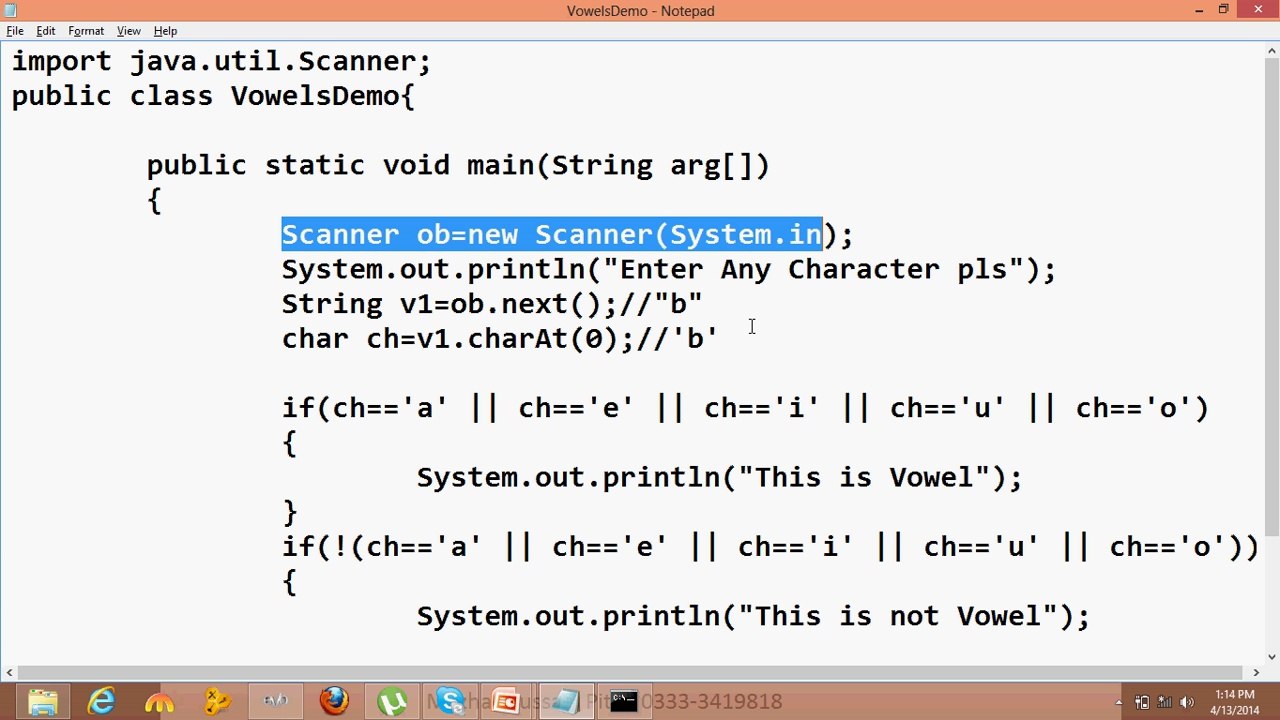This screenshot has width=1280, height=720.
Task: Click the vertical scrollbar down arrow
Action: (1272, 657)
